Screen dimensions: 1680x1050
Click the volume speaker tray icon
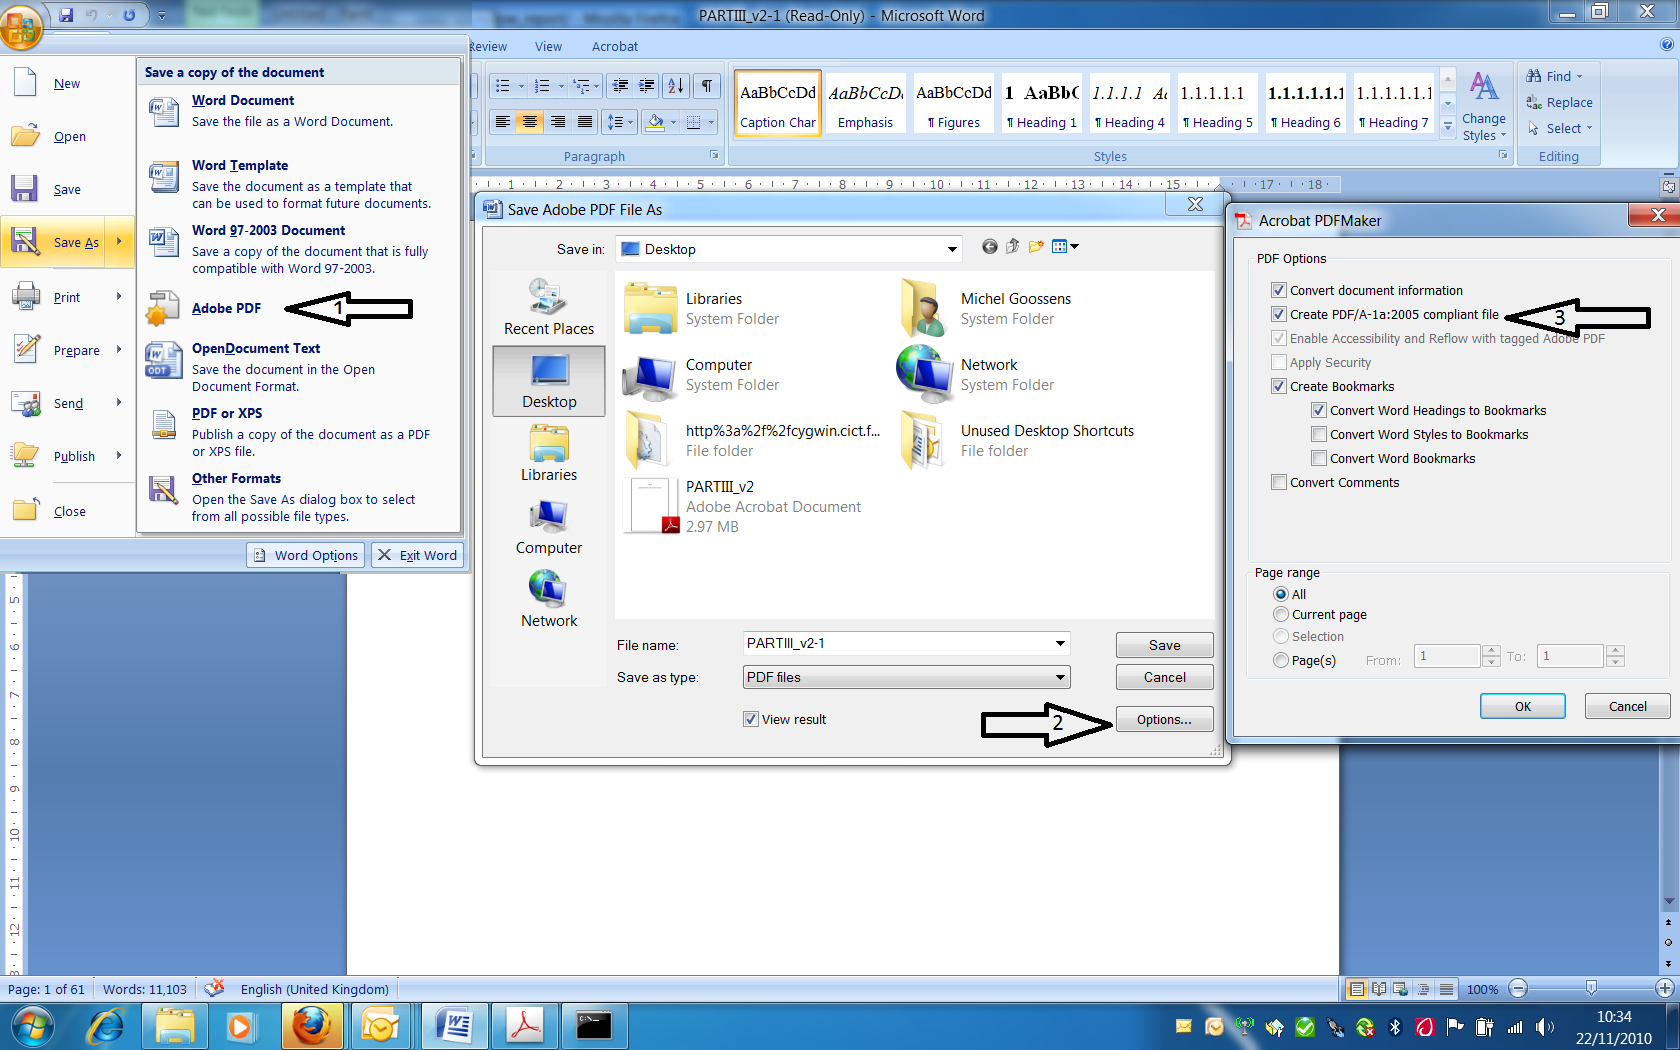click(x=1545, y=1027)
